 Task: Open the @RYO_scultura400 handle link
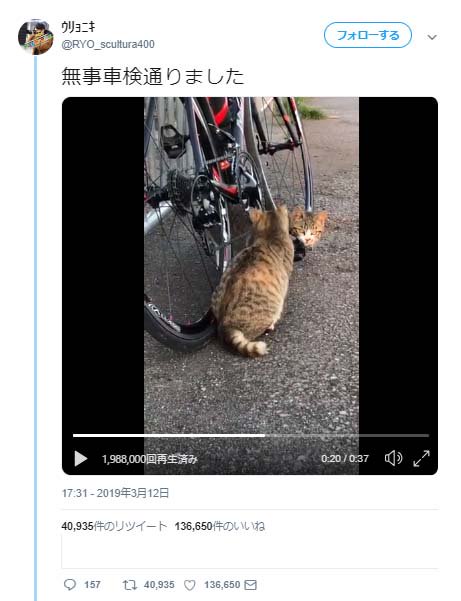(x=108, y=44)
